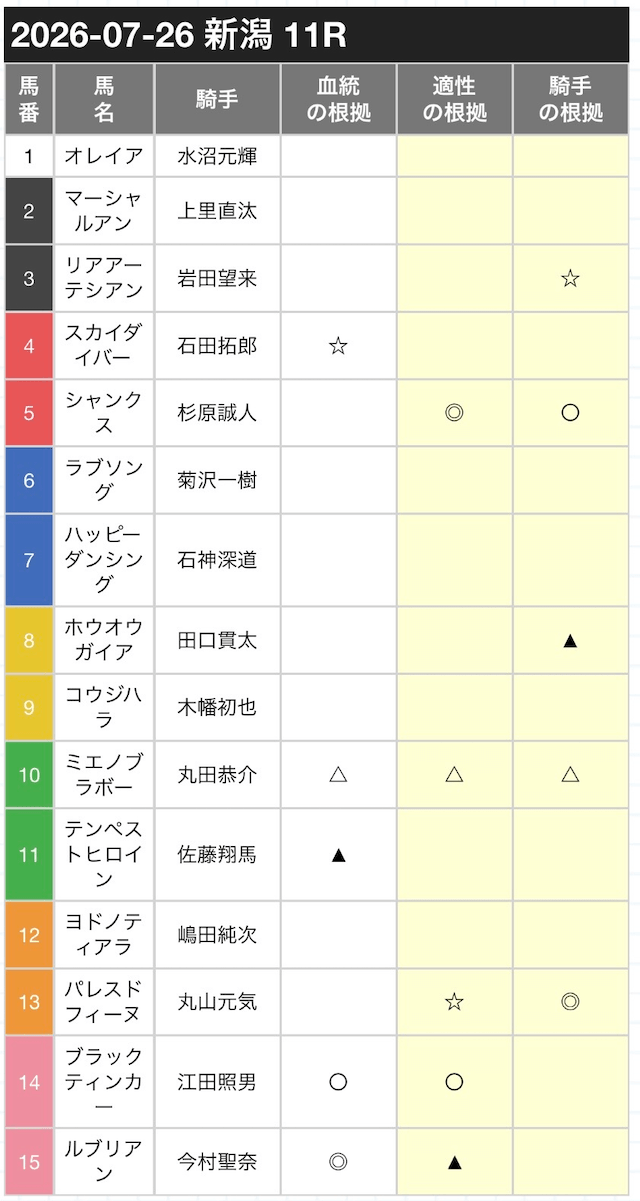The width and height of the screenshot is (640, 1201).
Task: Select the 騎手の根拠 column header
Action: point(570,99)
